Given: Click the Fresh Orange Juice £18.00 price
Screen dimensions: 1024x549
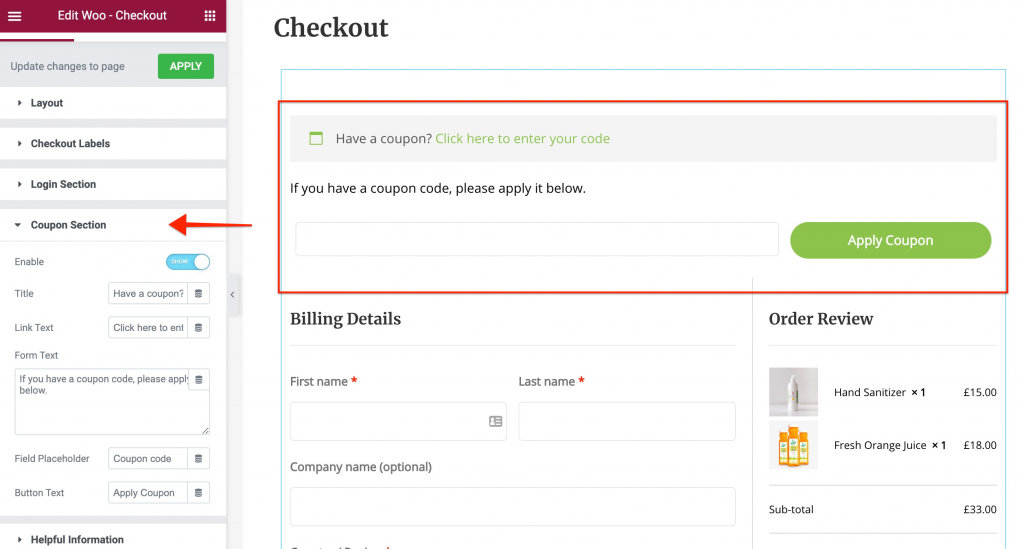Looking at the screenshot, I should click(x=980, y=445).
